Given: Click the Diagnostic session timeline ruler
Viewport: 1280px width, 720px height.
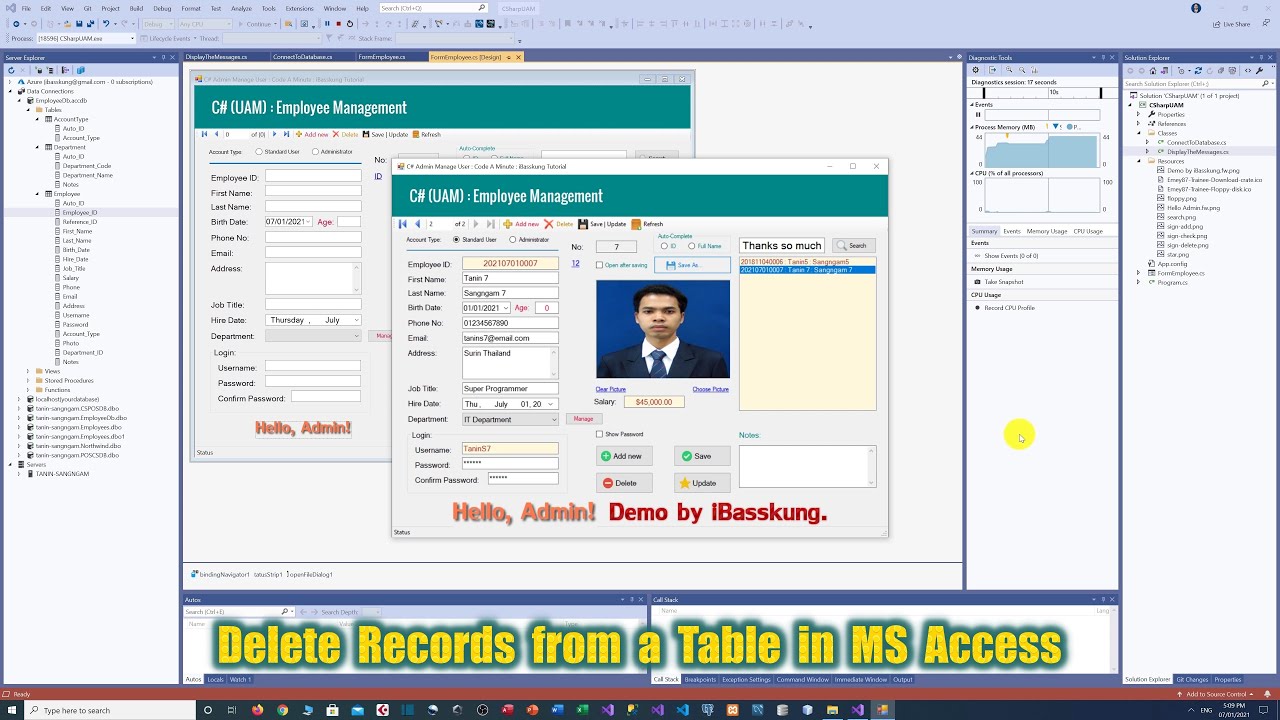Looking at the screenshot, I should pos(1041,93).
